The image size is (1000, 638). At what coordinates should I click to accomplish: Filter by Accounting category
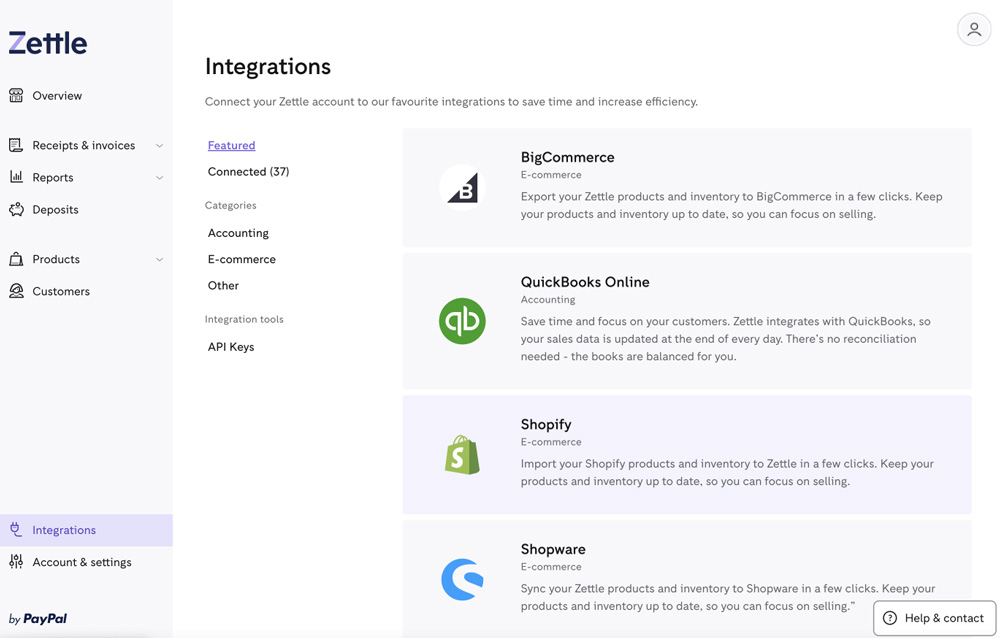click(x=238, y=233)
